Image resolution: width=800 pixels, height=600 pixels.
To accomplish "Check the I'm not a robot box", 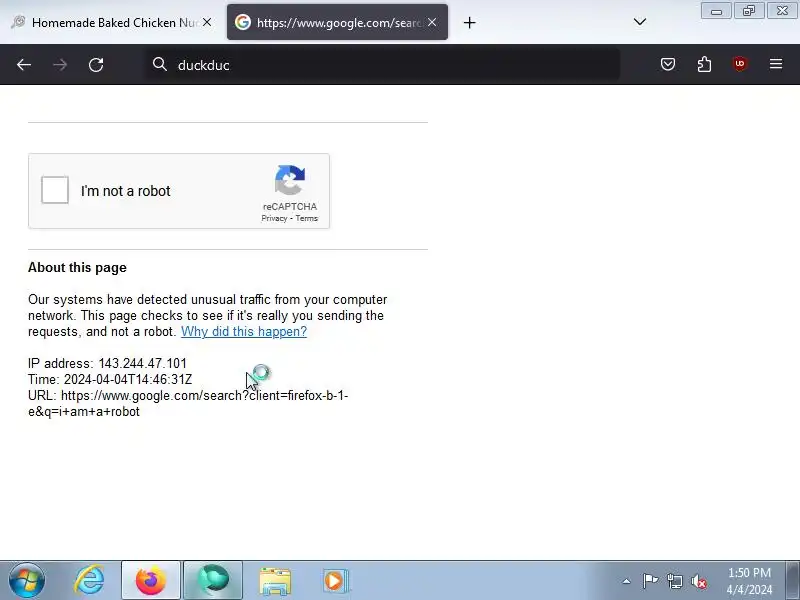I will (x=55, y=190).
